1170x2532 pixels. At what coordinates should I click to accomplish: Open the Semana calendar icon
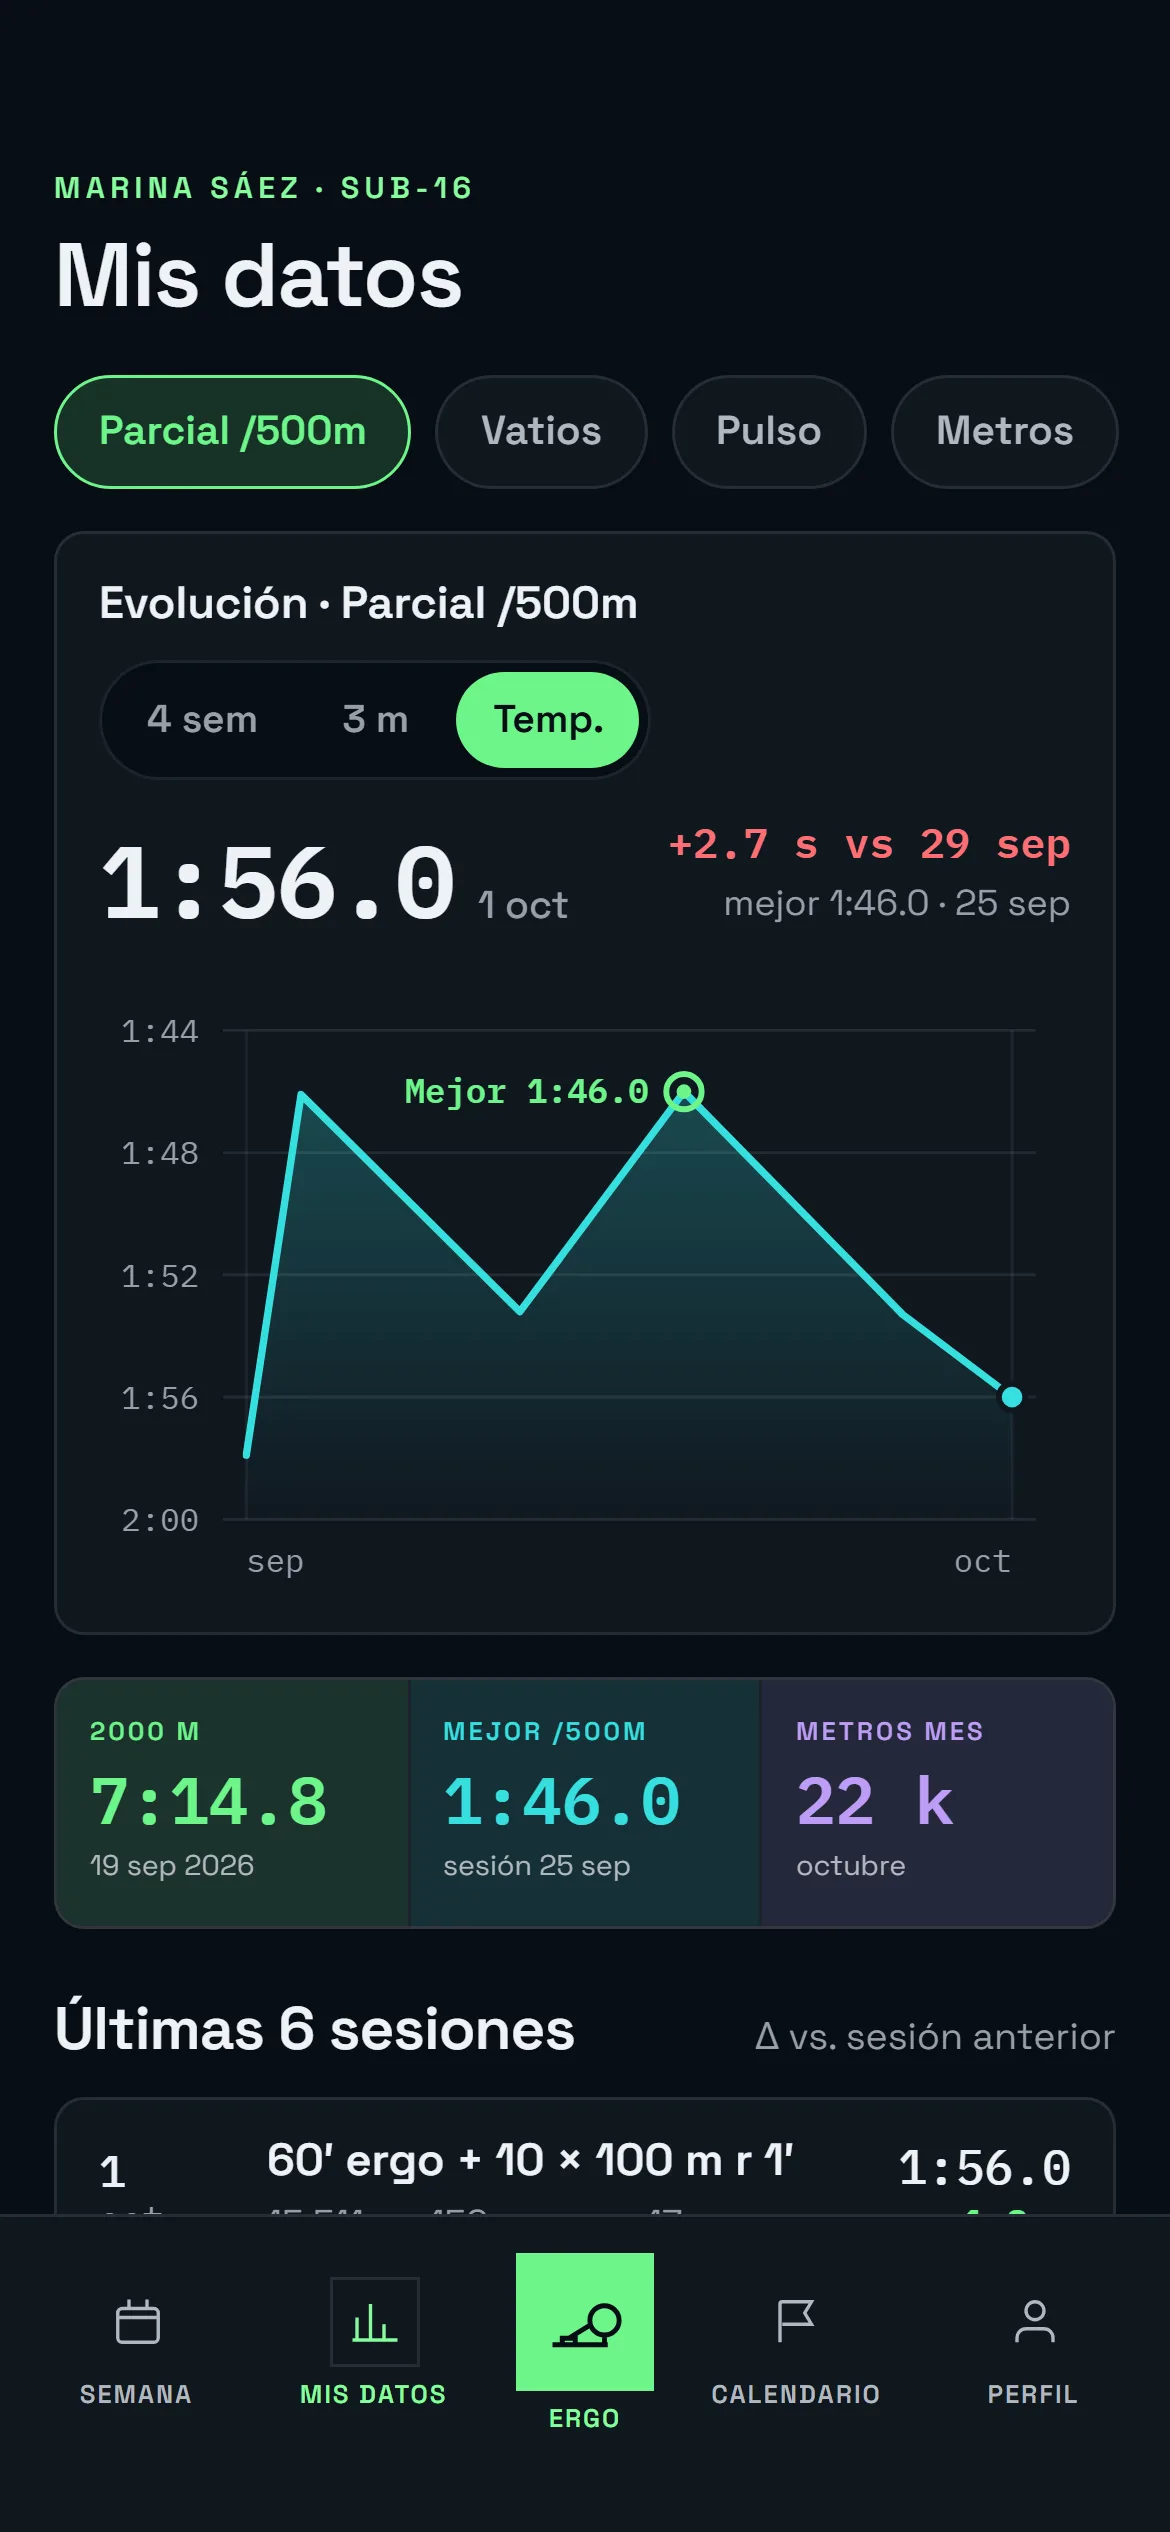pos(137,2321)
